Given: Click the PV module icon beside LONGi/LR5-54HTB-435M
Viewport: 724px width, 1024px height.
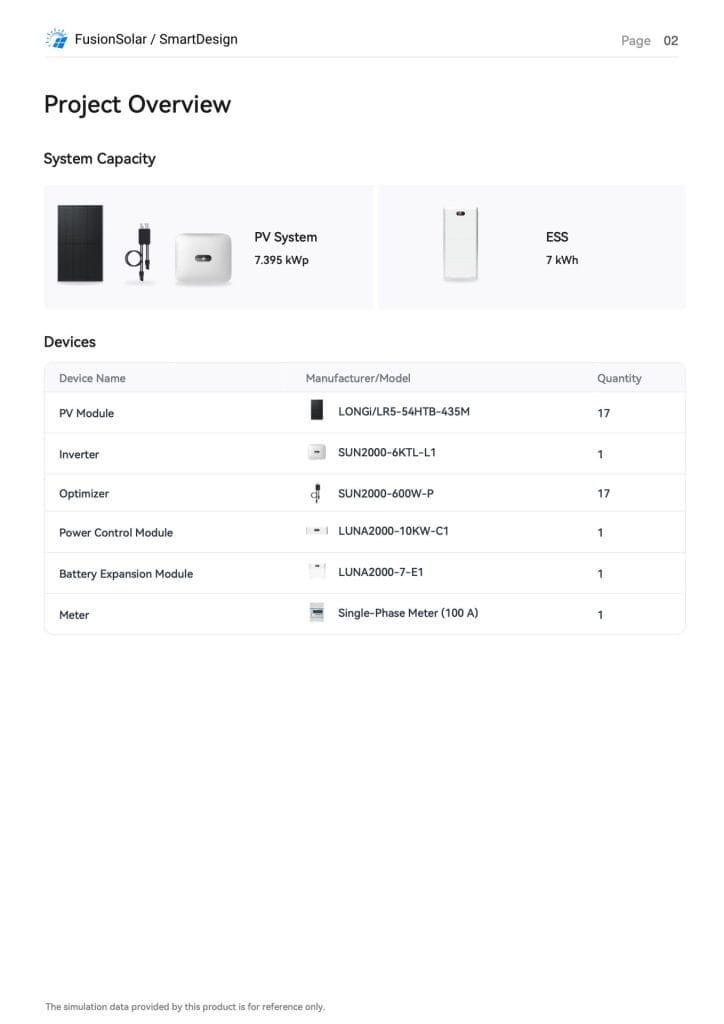Looking at the screenshot, I should click(317, 410).
